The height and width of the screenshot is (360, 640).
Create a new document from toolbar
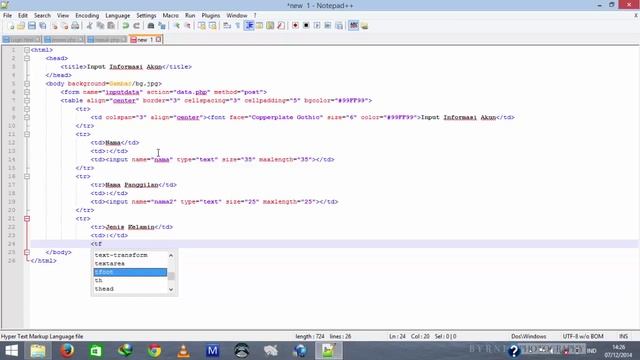coord(11,26)
